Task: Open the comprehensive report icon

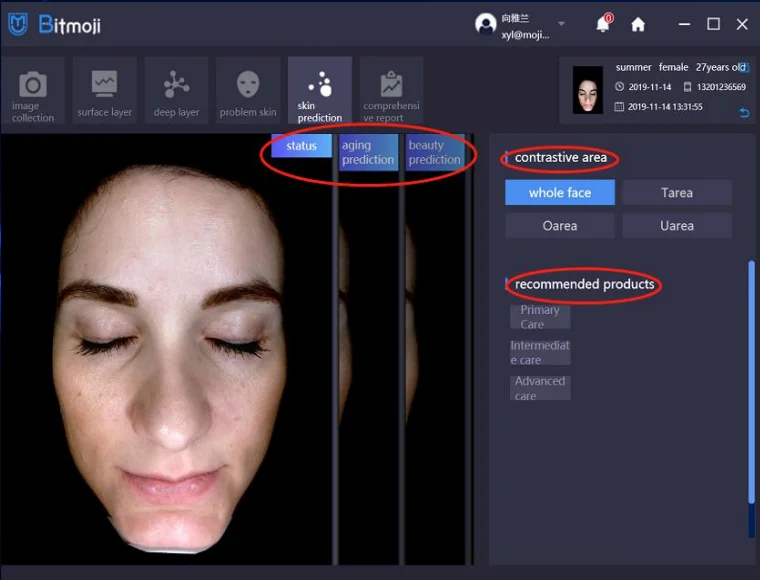Action: click(x=391, y=84)
